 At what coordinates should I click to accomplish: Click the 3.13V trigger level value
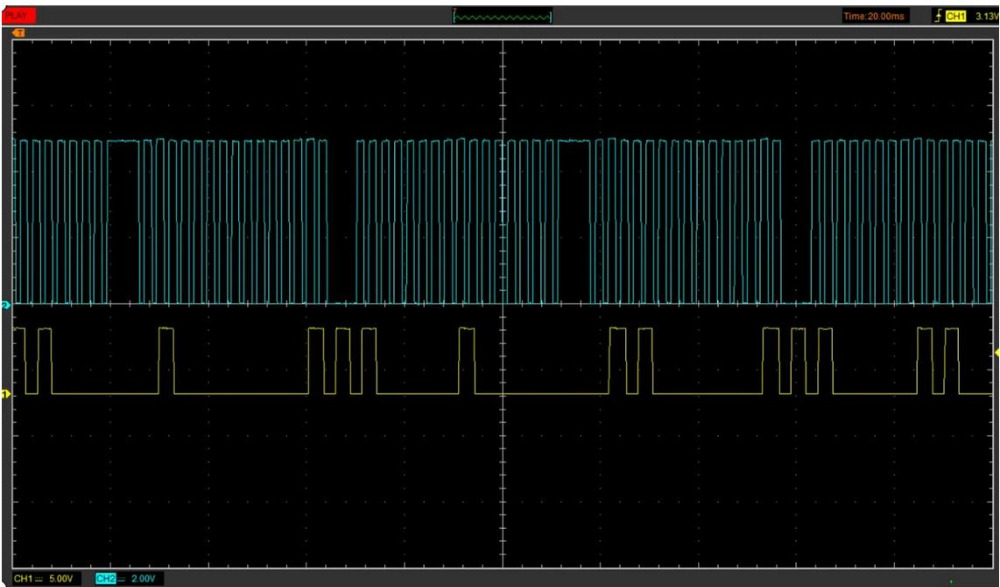pyautogui.click(x=986, y=16)
